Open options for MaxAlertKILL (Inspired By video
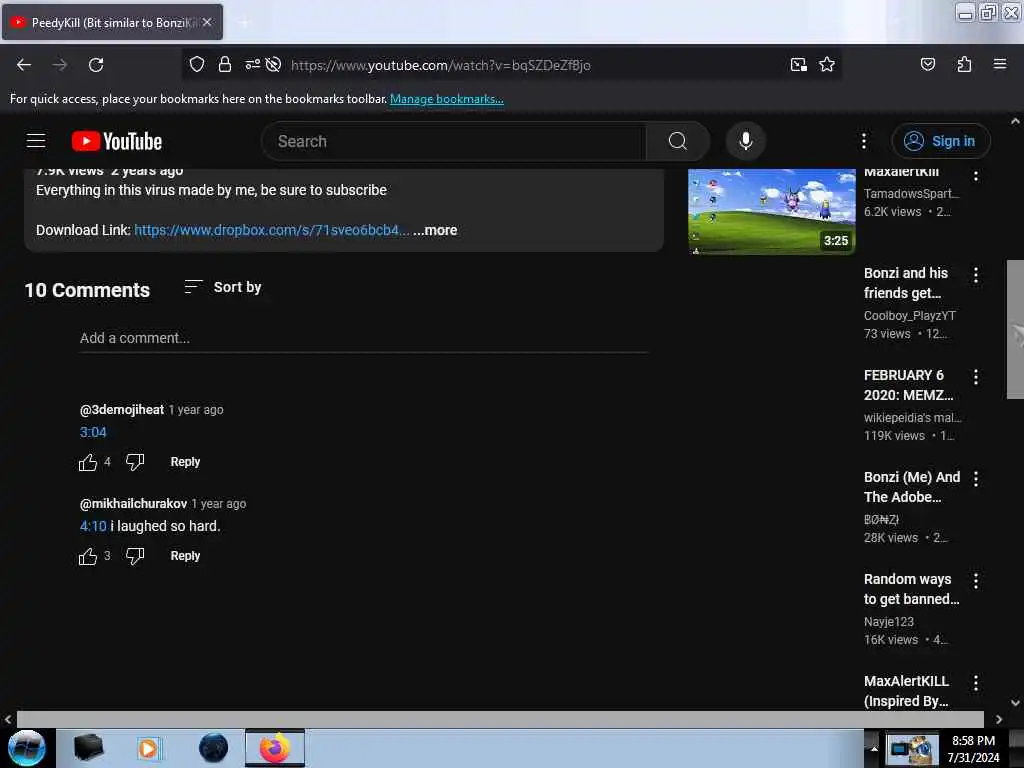 point(976,683)
